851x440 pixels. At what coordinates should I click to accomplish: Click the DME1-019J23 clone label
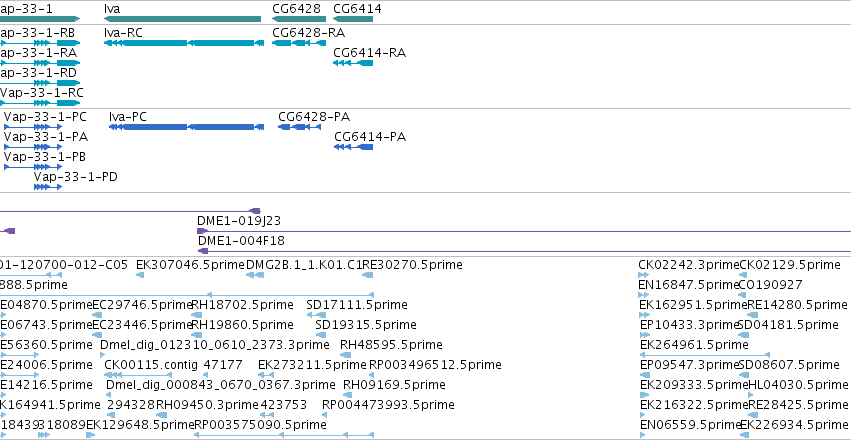coord(239,221)
